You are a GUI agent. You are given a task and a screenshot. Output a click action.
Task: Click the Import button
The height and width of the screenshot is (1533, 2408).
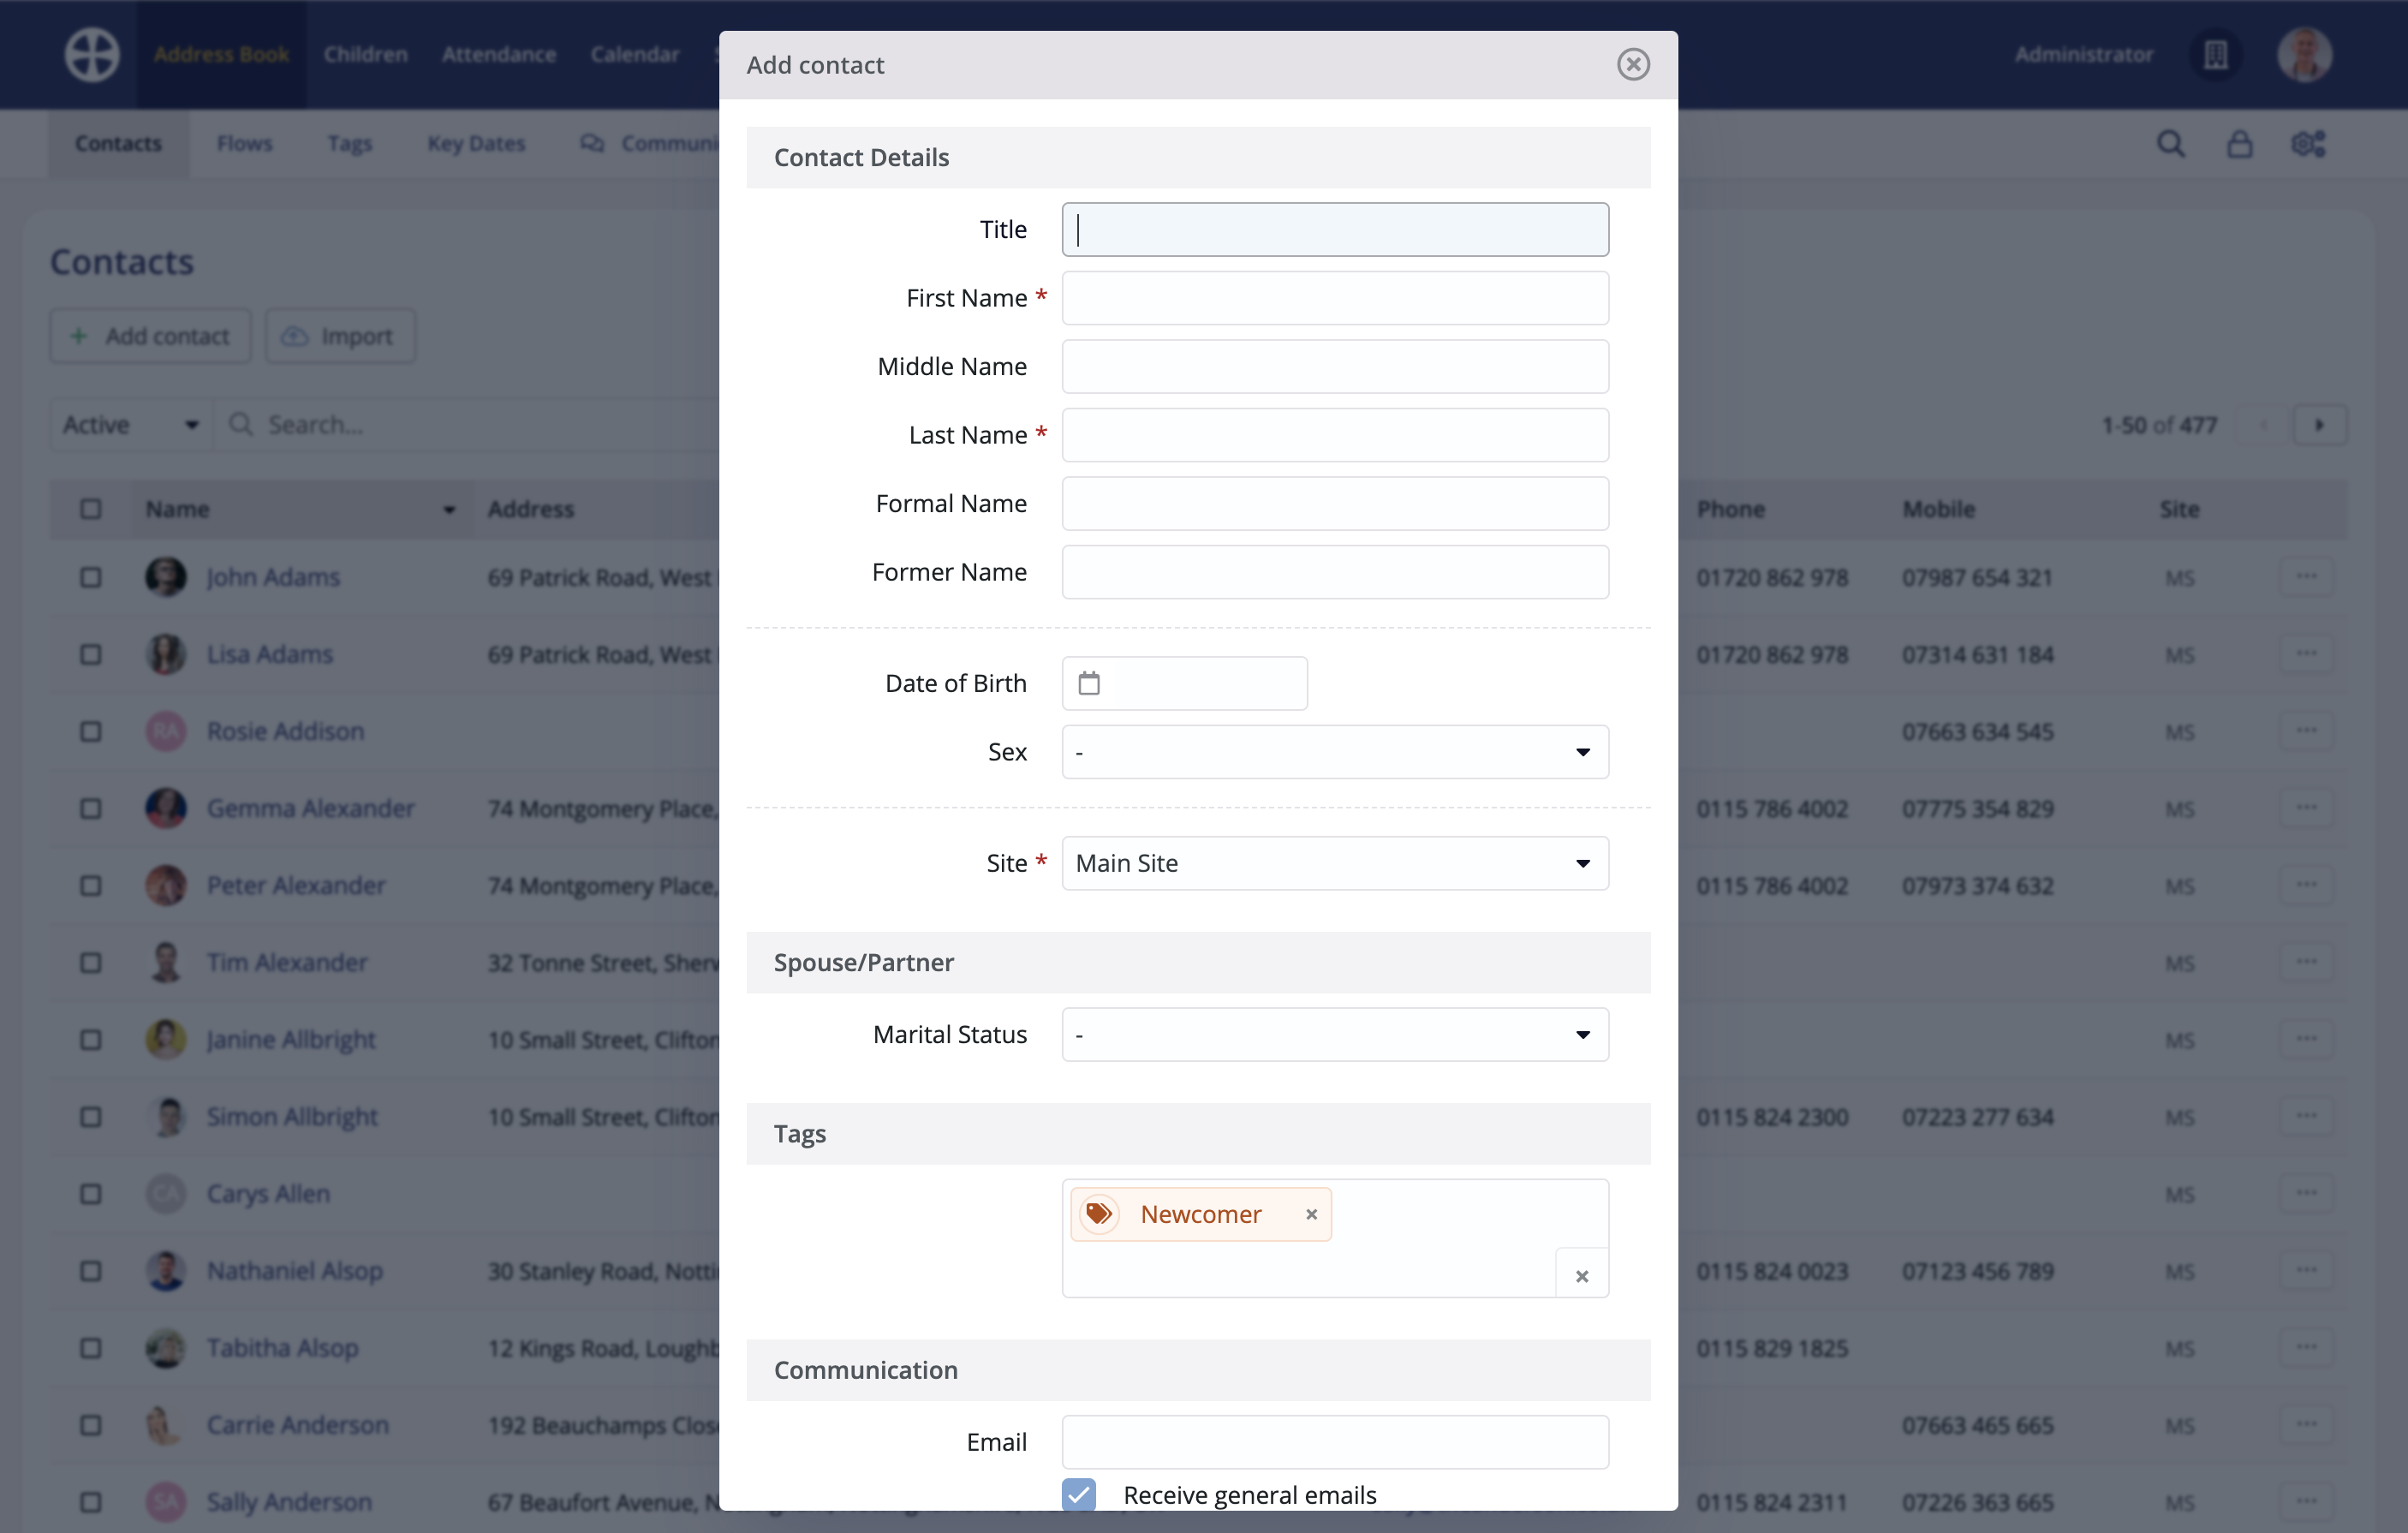point(340,336)
